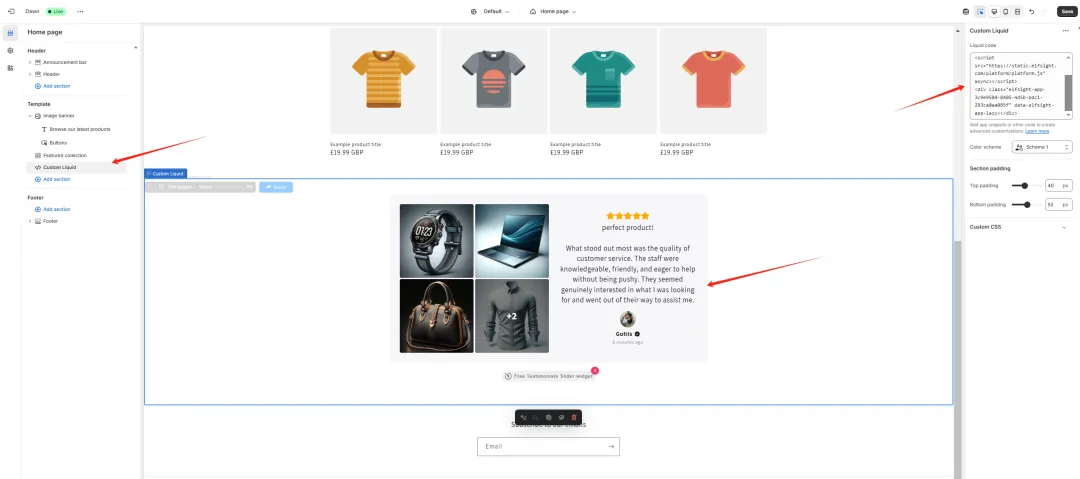Click the exit editor back icon

coord(10,11)
